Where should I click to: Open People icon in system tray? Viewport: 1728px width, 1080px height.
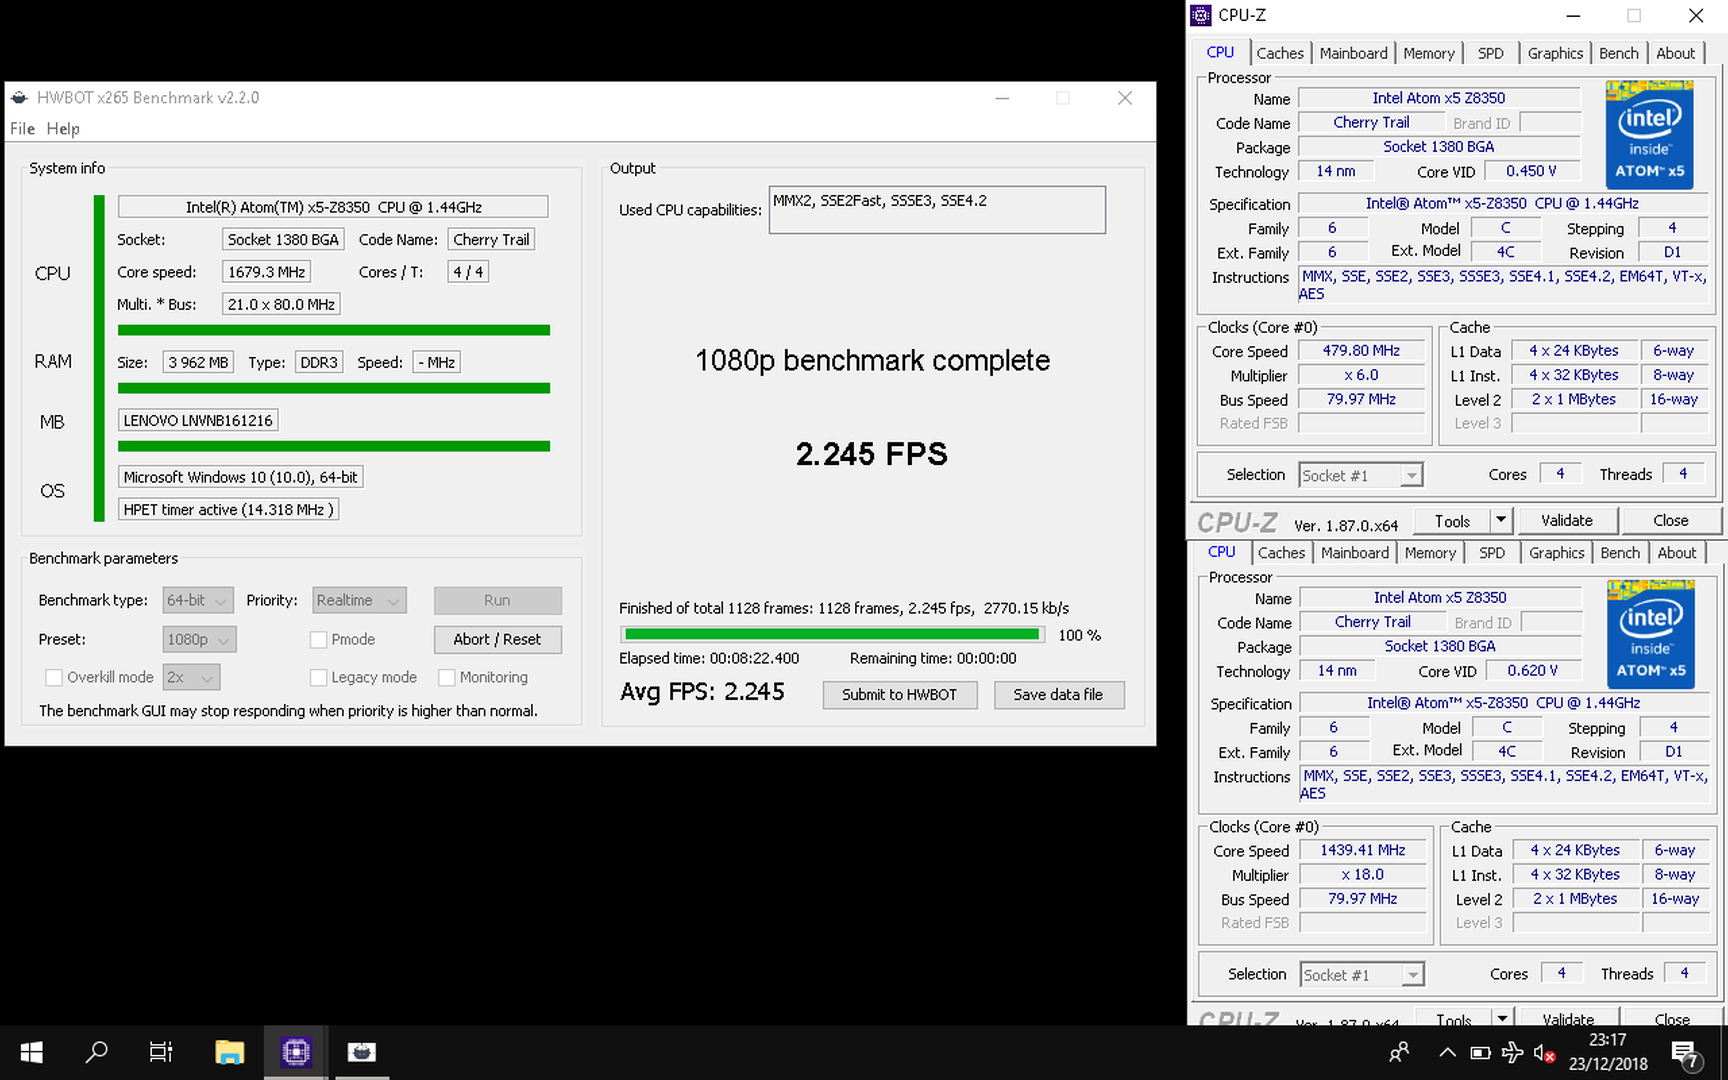pyautogui.click(x=1399, y=1053)
